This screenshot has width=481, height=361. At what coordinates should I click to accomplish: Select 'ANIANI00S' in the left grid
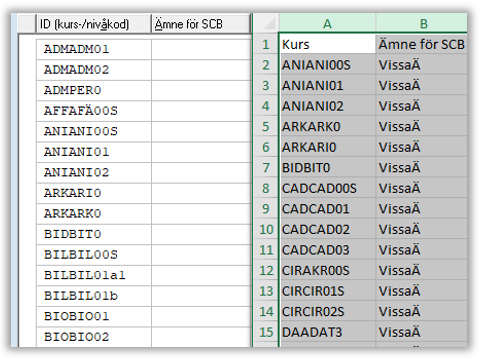pos(94,131)
